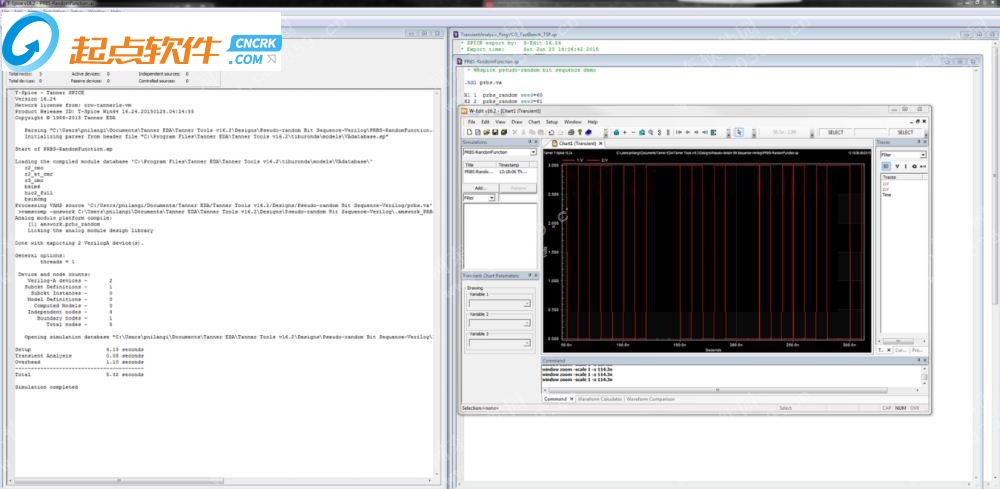Click the new file icon in W-Edit

469,132
